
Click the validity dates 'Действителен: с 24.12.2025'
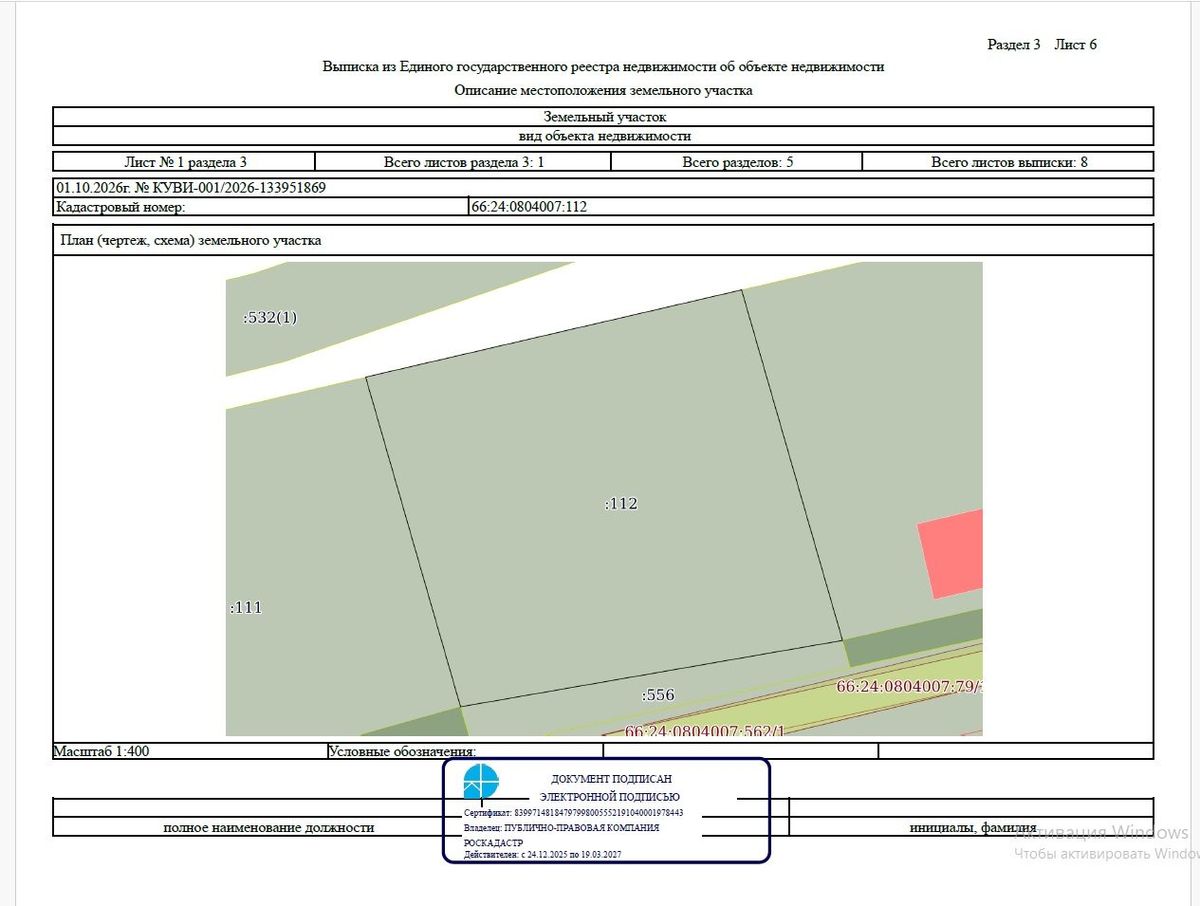click(x=543, y=856)
